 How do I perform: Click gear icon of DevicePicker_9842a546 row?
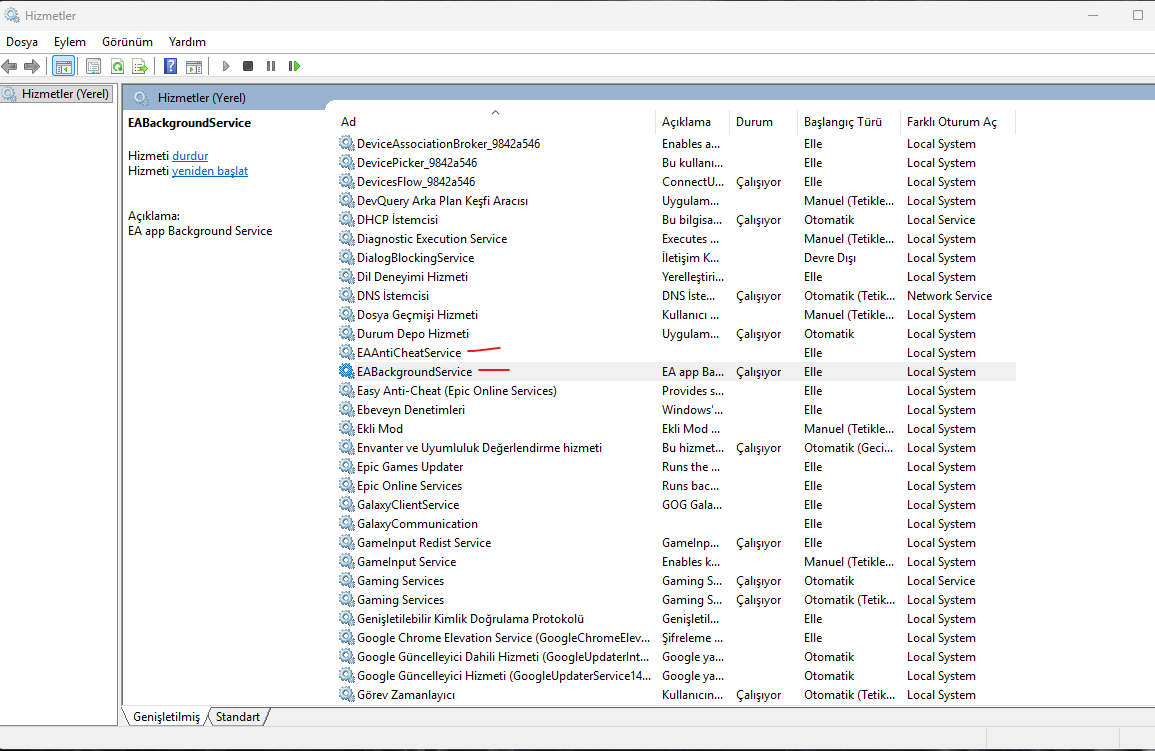346,162
